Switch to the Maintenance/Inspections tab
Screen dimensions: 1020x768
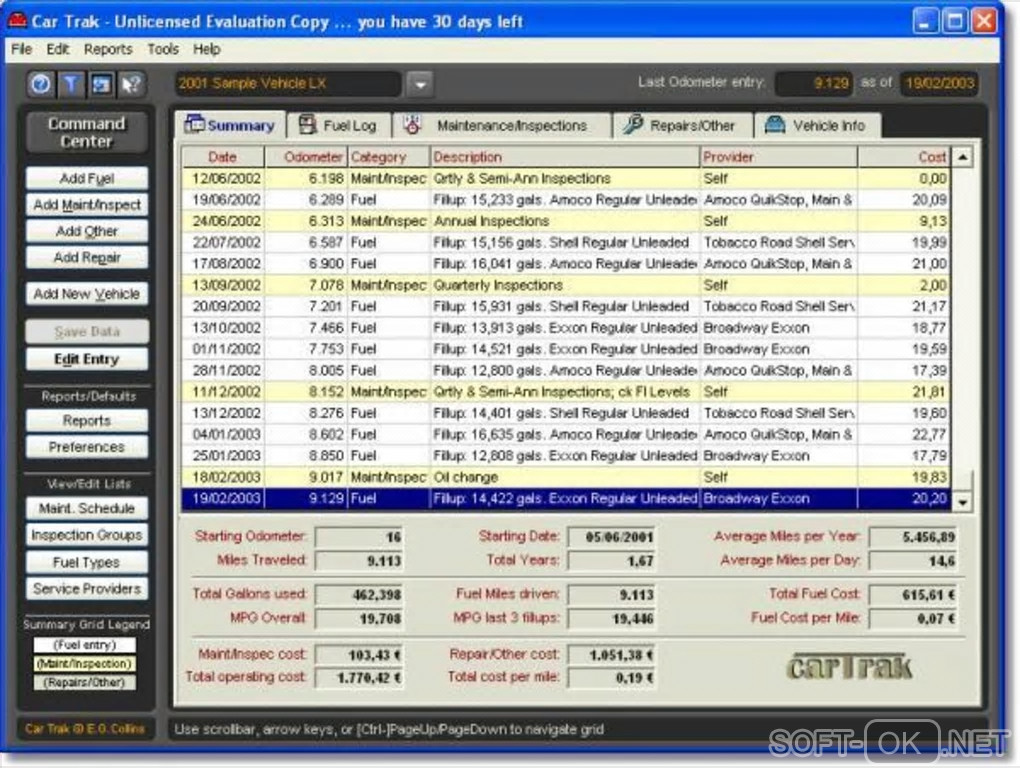[502, 126]
